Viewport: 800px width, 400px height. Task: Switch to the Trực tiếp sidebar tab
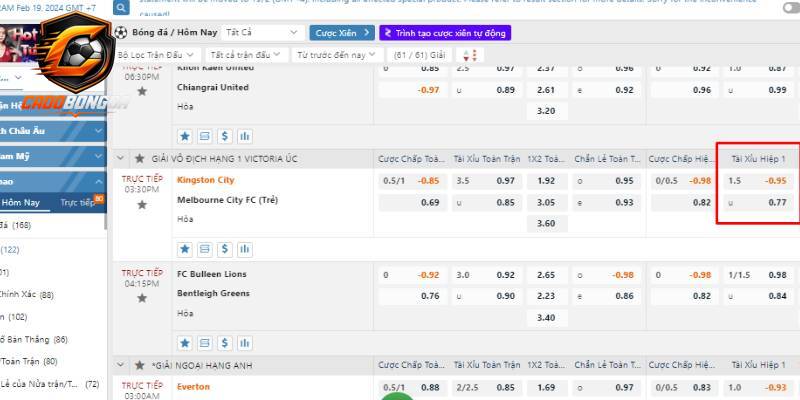coord(78,203)
